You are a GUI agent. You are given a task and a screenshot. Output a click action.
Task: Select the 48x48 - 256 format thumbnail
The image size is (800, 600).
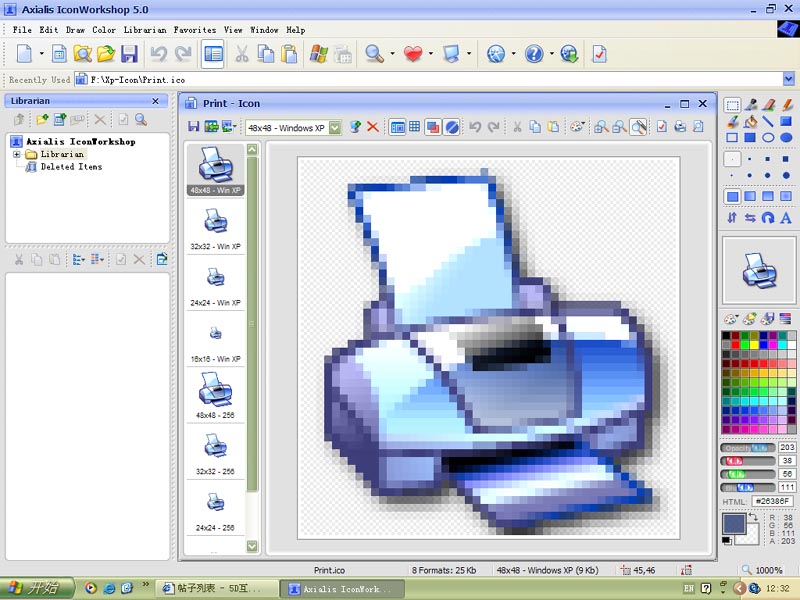215,396
